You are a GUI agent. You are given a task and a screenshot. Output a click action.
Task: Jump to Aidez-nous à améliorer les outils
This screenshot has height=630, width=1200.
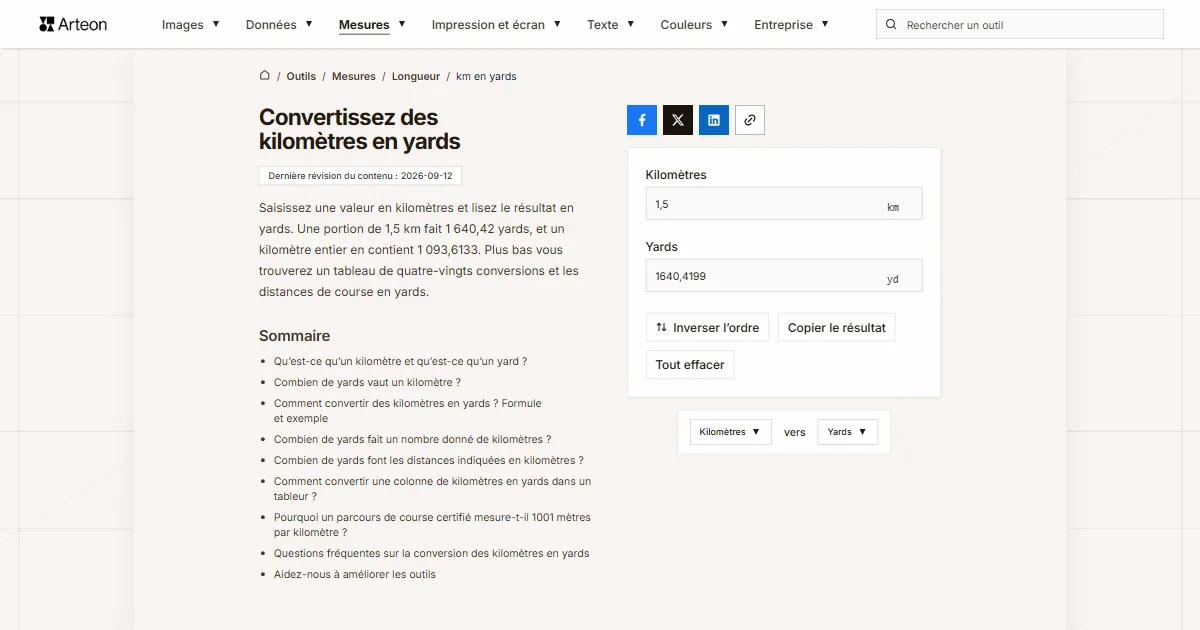tap(355, 574)
